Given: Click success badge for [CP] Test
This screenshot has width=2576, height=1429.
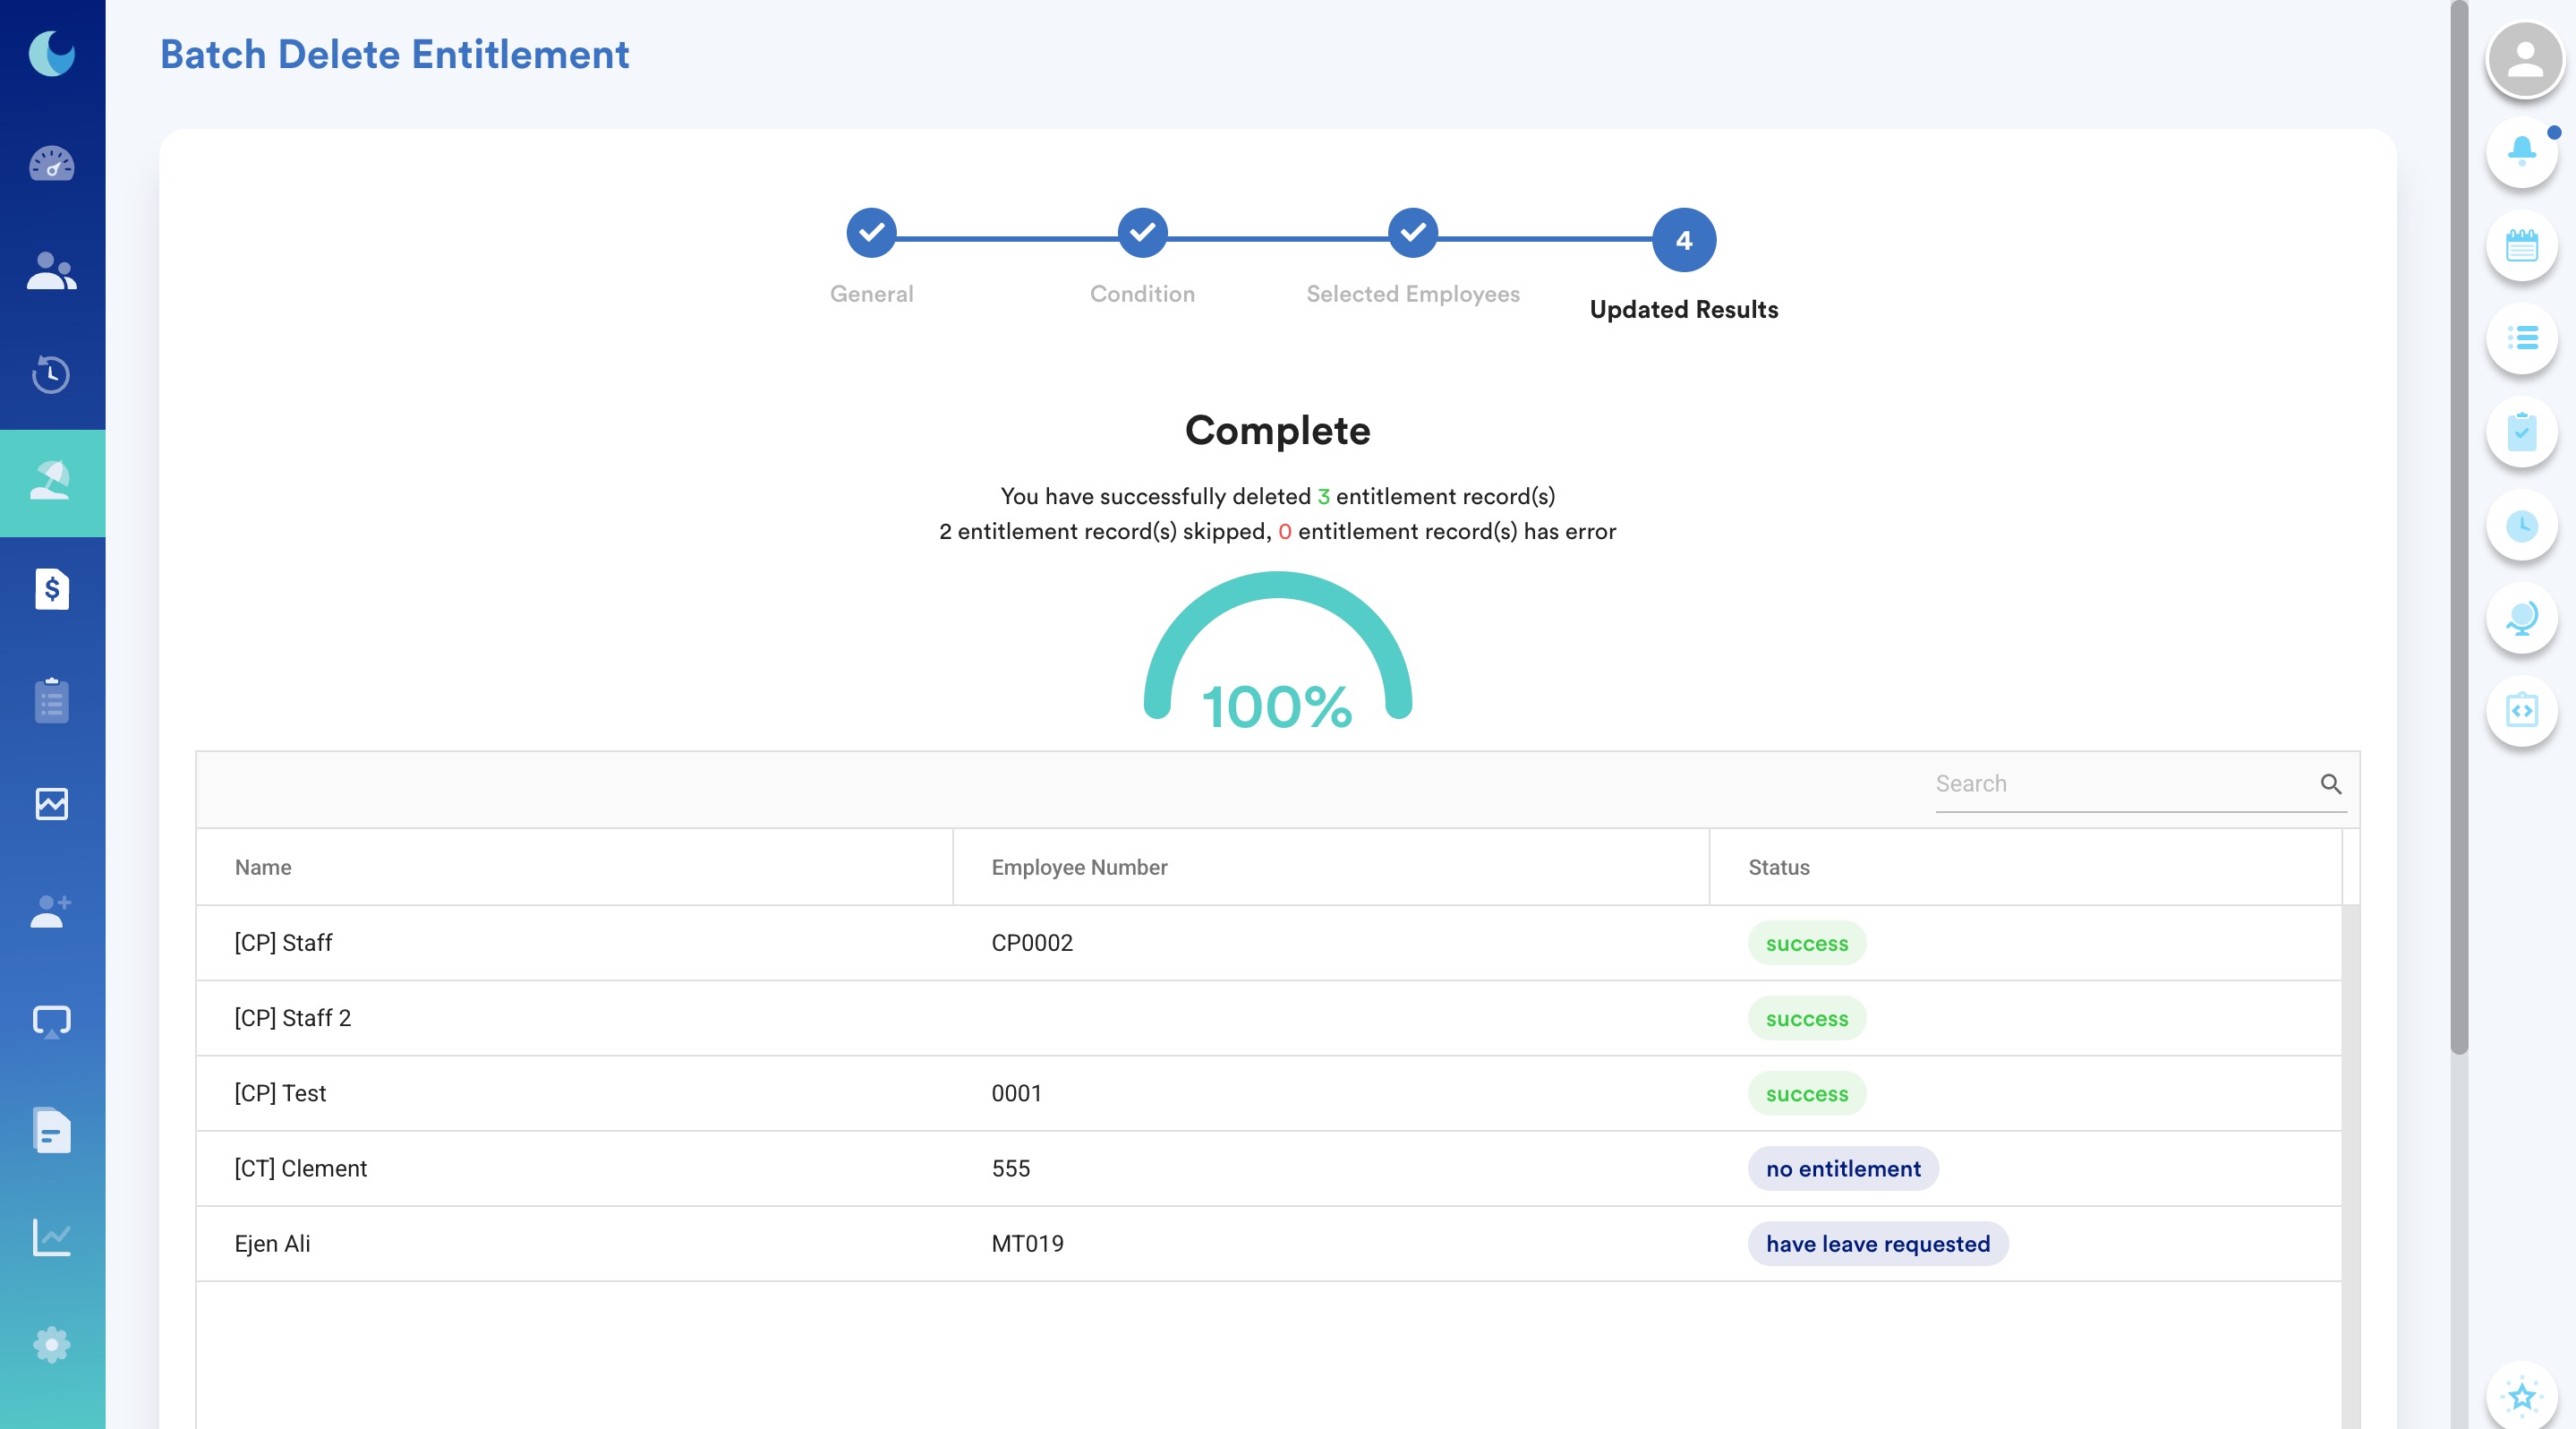Looking at the screenshot, I should (1806, 1093).
